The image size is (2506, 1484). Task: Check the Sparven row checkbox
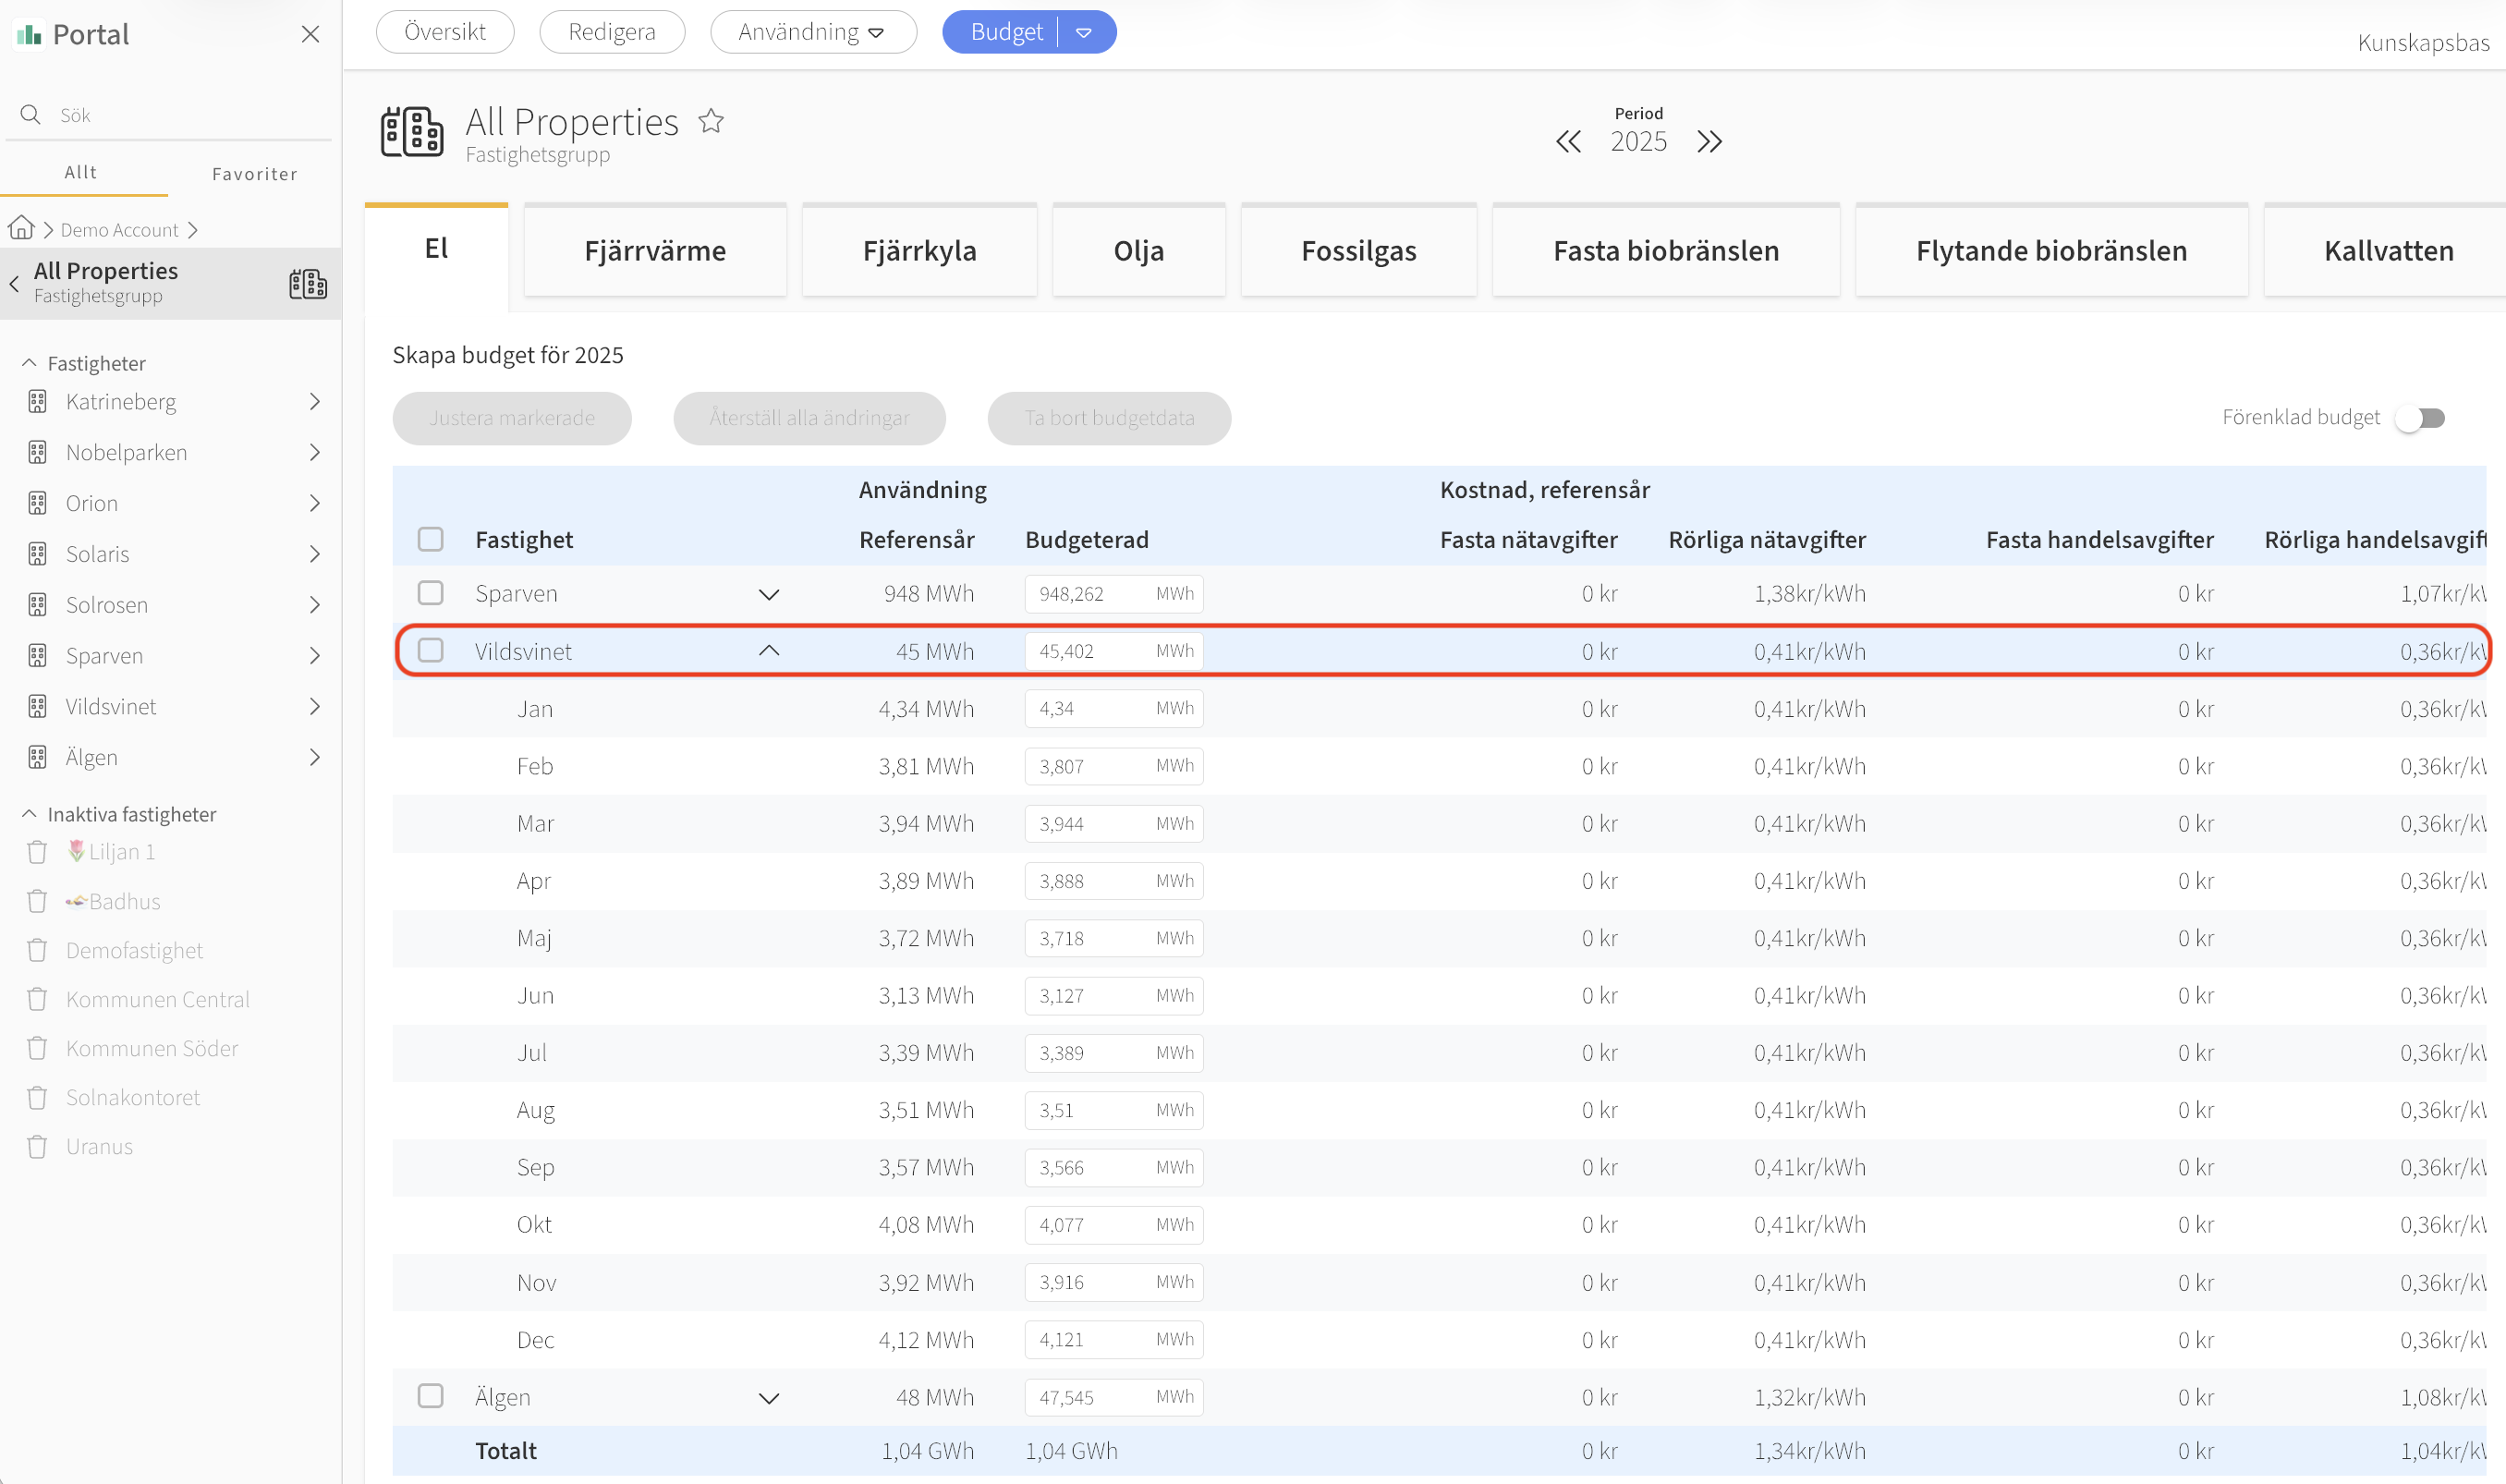431,593
